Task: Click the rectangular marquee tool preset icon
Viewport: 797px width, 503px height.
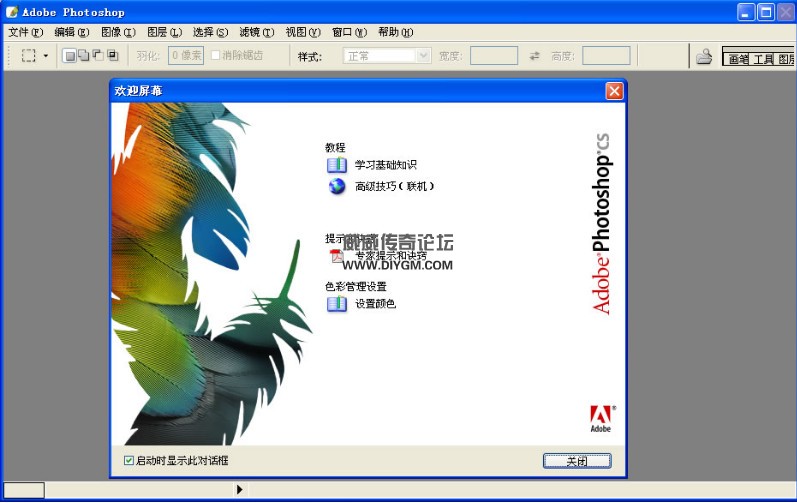Action: point(28,55)
